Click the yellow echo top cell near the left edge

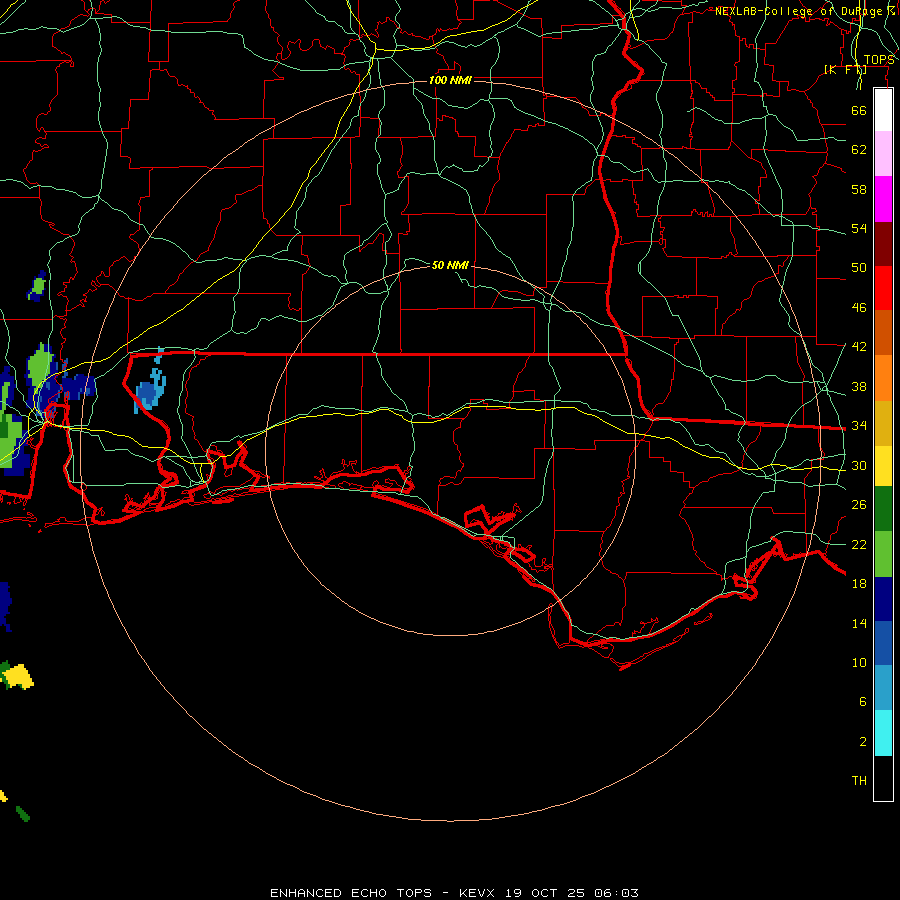(x=19, y=676)
